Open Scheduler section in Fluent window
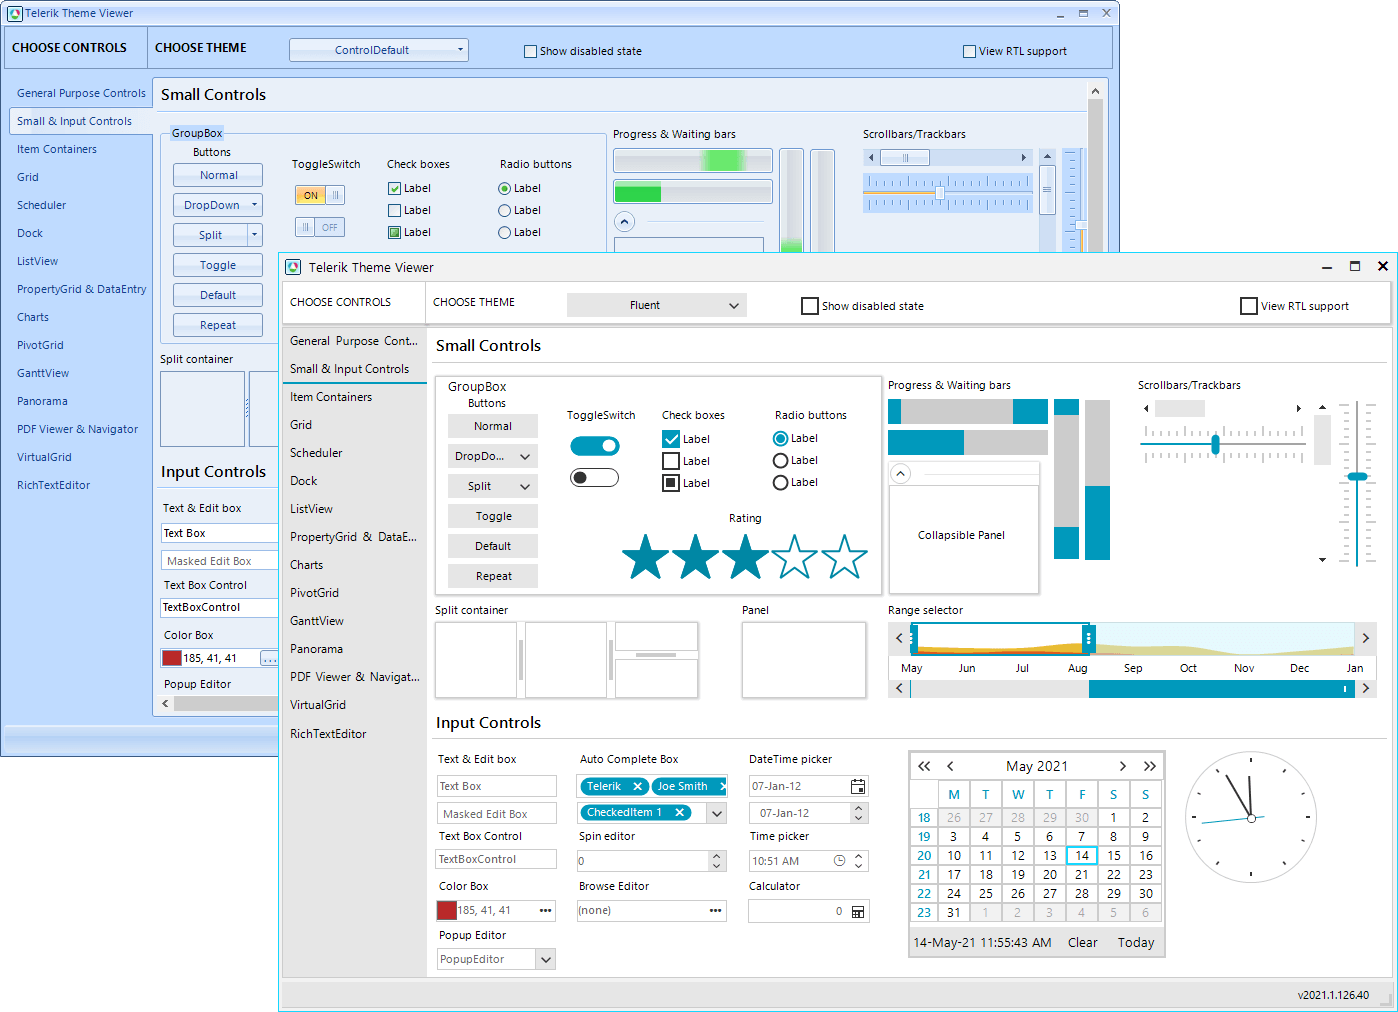 tap(354, 453)
